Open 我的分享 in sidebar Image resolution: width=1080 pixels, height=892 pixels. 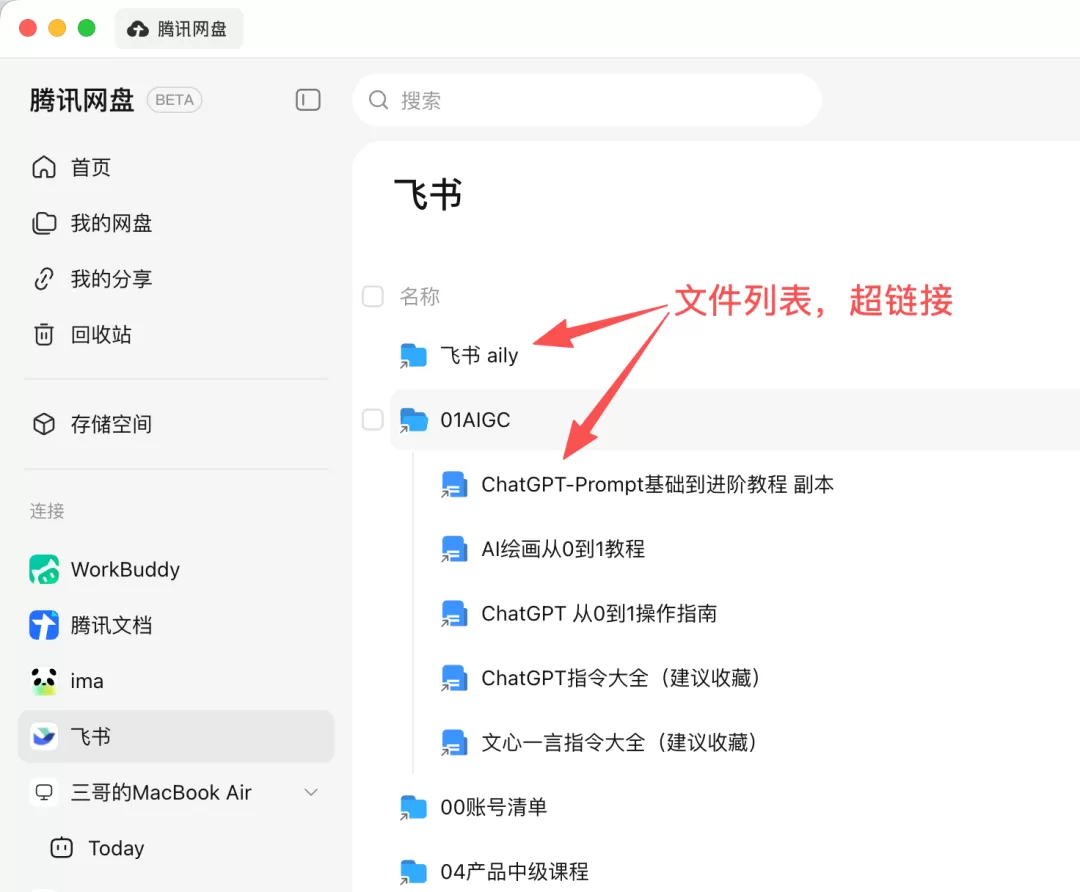coord(111,279)
